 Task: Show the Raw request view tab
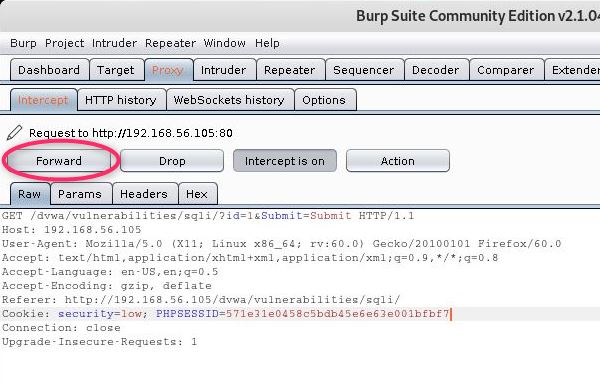click(30, 194)
